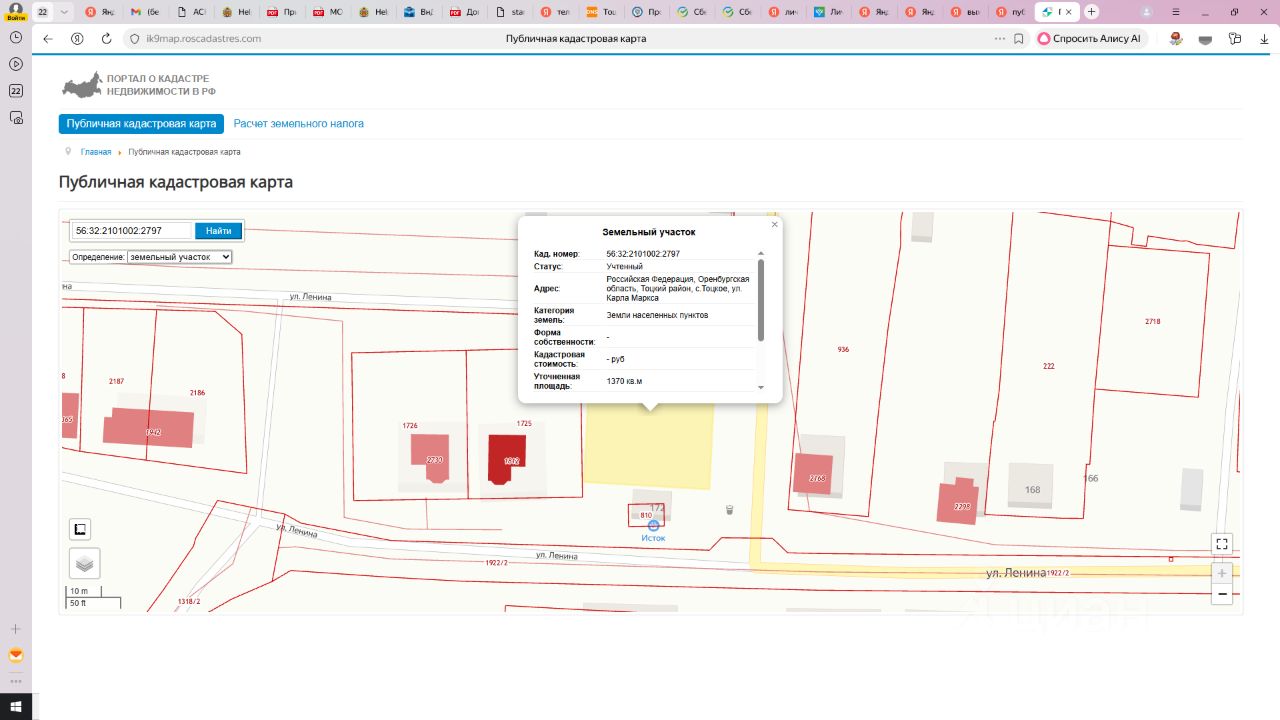Open Расчет земельного налога tab
1280x720 pixels.
click(x=298, y=124)
